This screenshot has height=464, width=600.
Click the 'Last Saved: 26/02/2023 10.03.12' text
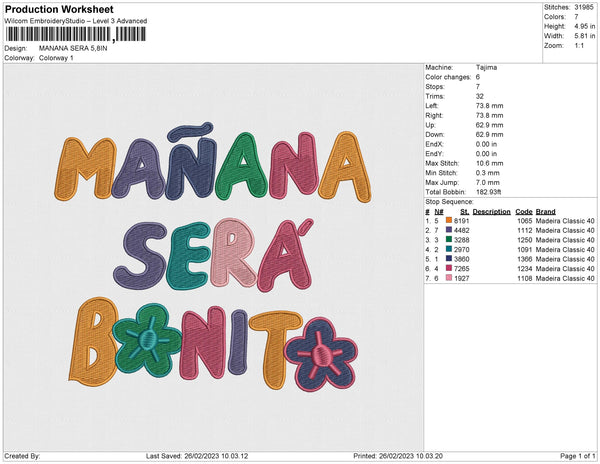pos(197,456)
